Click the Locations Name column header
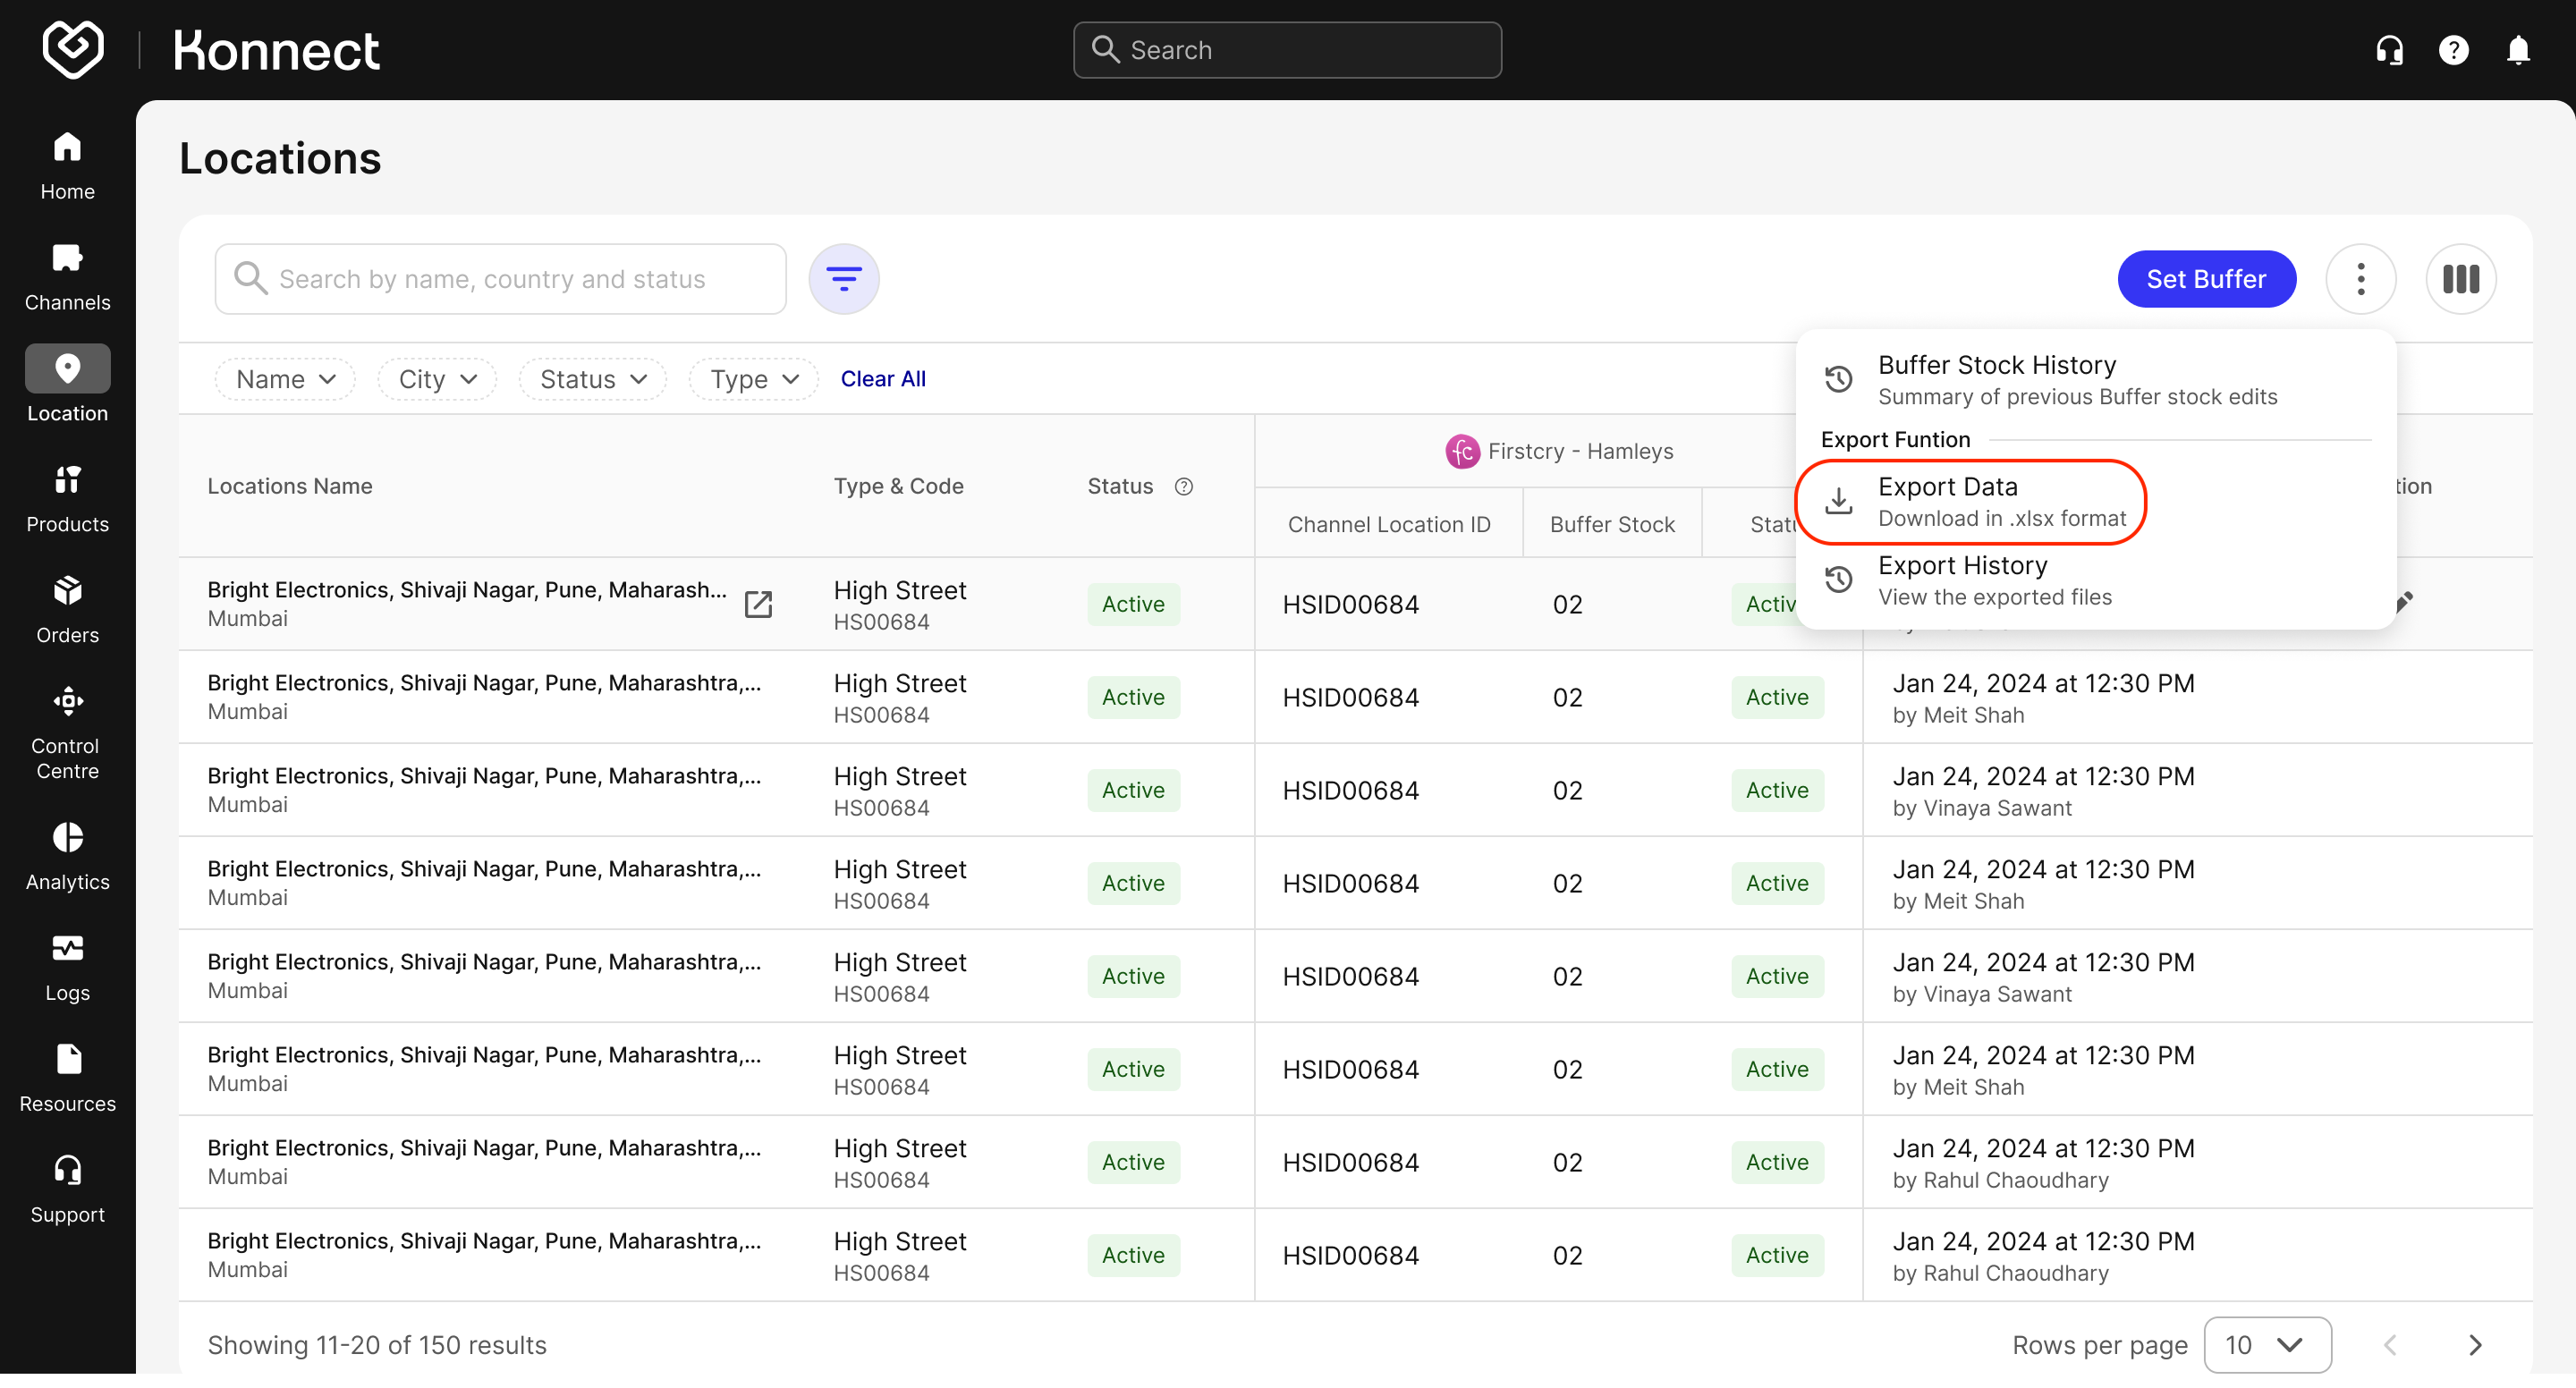Screen dimensions: 2576x1388 [x=290, y=487]
